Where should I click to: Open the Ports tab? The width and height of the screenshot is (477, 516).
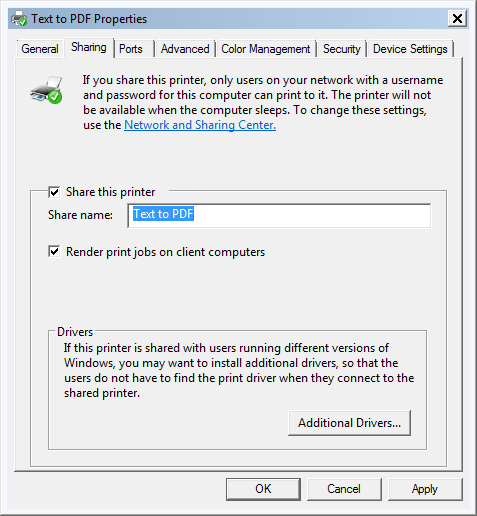pyautogui.click(x=131, y=49)
